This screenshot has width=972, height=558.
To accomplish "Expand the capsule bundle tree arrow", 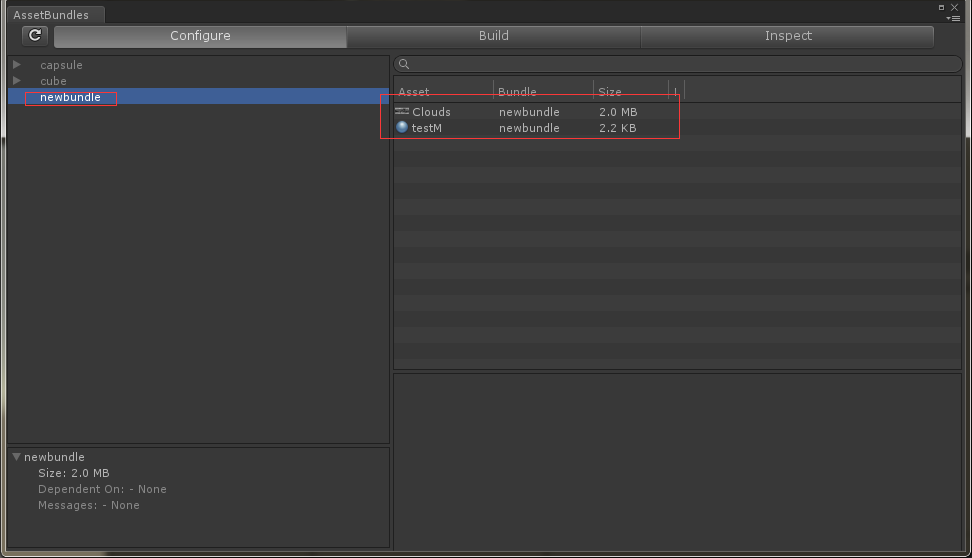I will click(17, 65).
